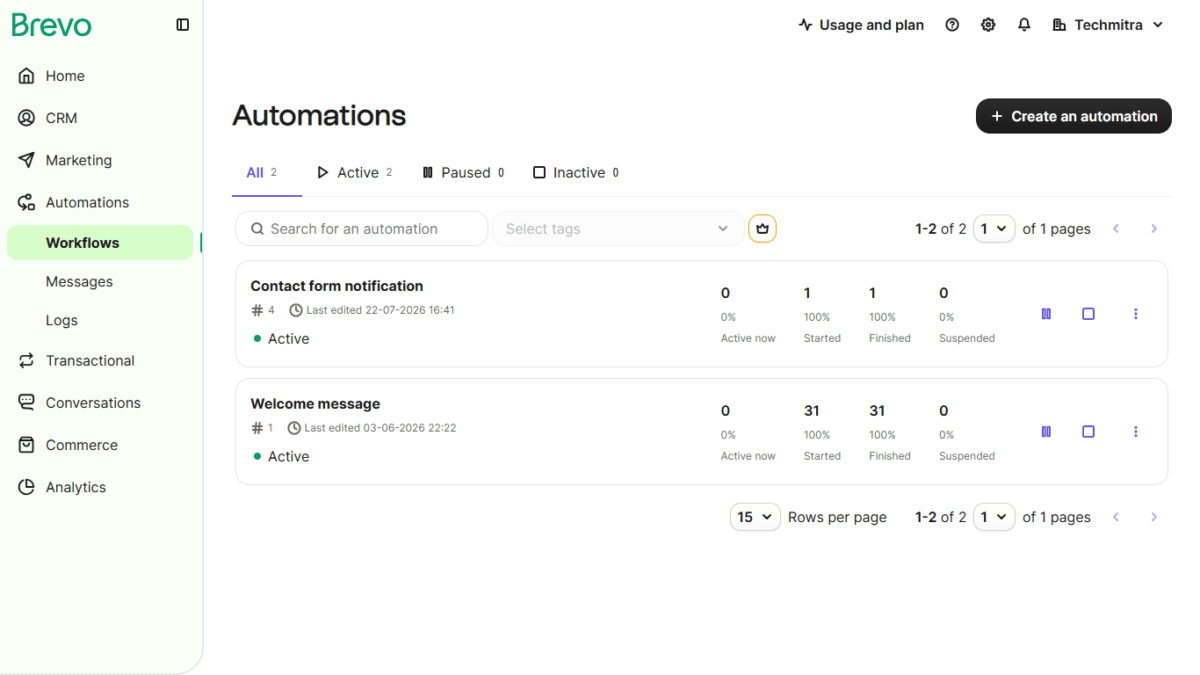
Task: Pause Welcome message automation
Action: tap(1046, 432)
